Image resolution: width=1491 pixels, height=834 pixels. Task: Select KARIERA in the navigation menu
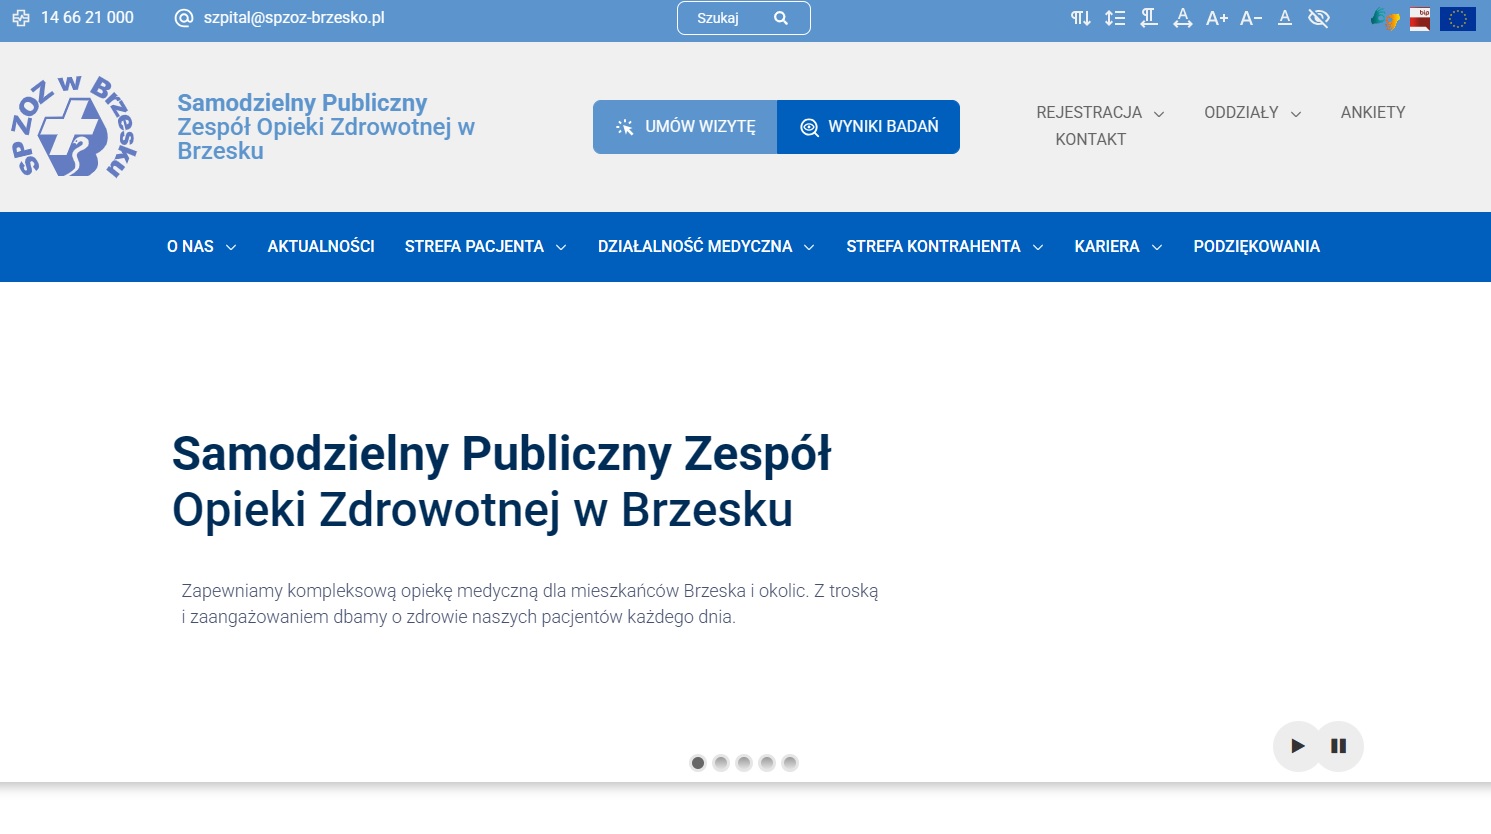pyautogui.click(x=1107, y=246)
